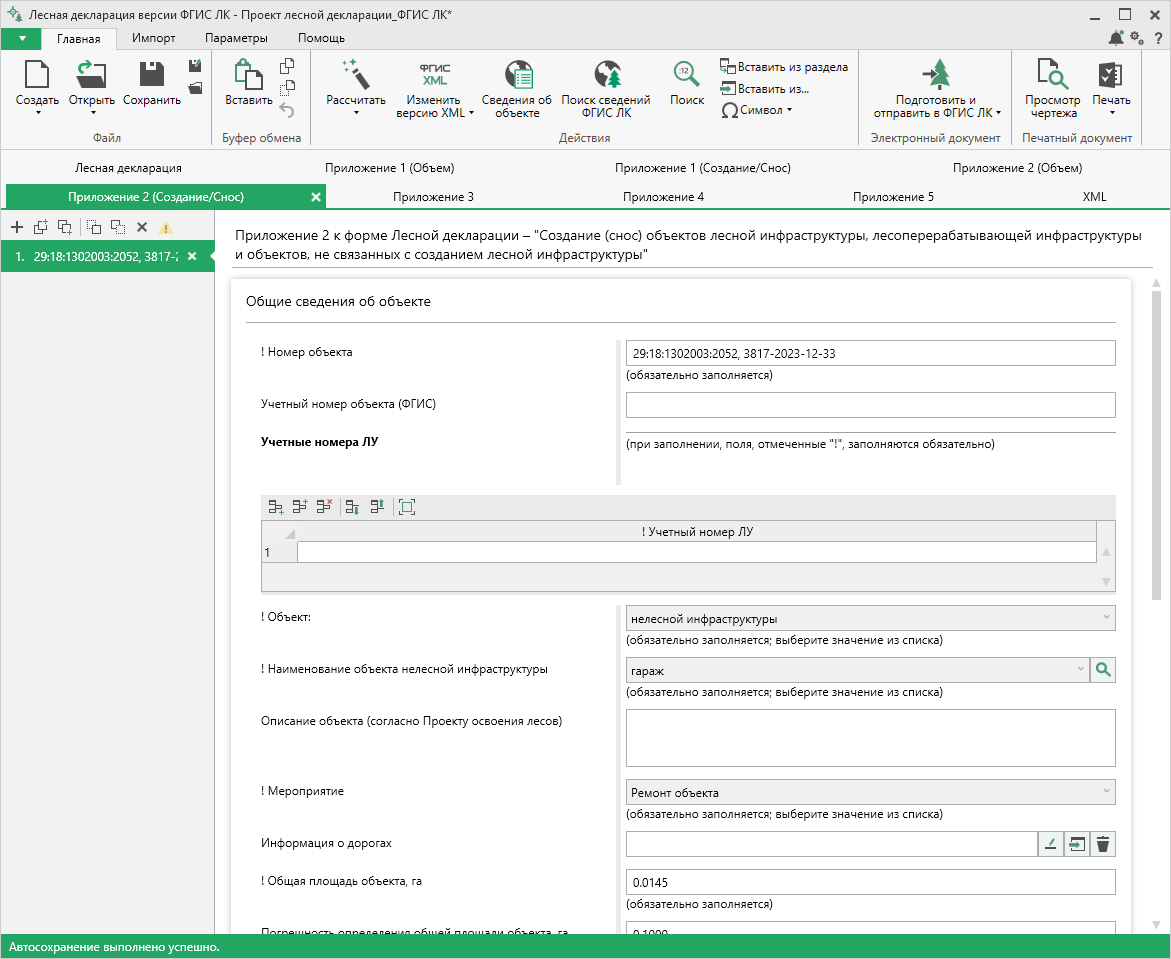This screenshot has height=959, width=1171.
Task: Open the Символ dropdown
Action: click(757, 110)
